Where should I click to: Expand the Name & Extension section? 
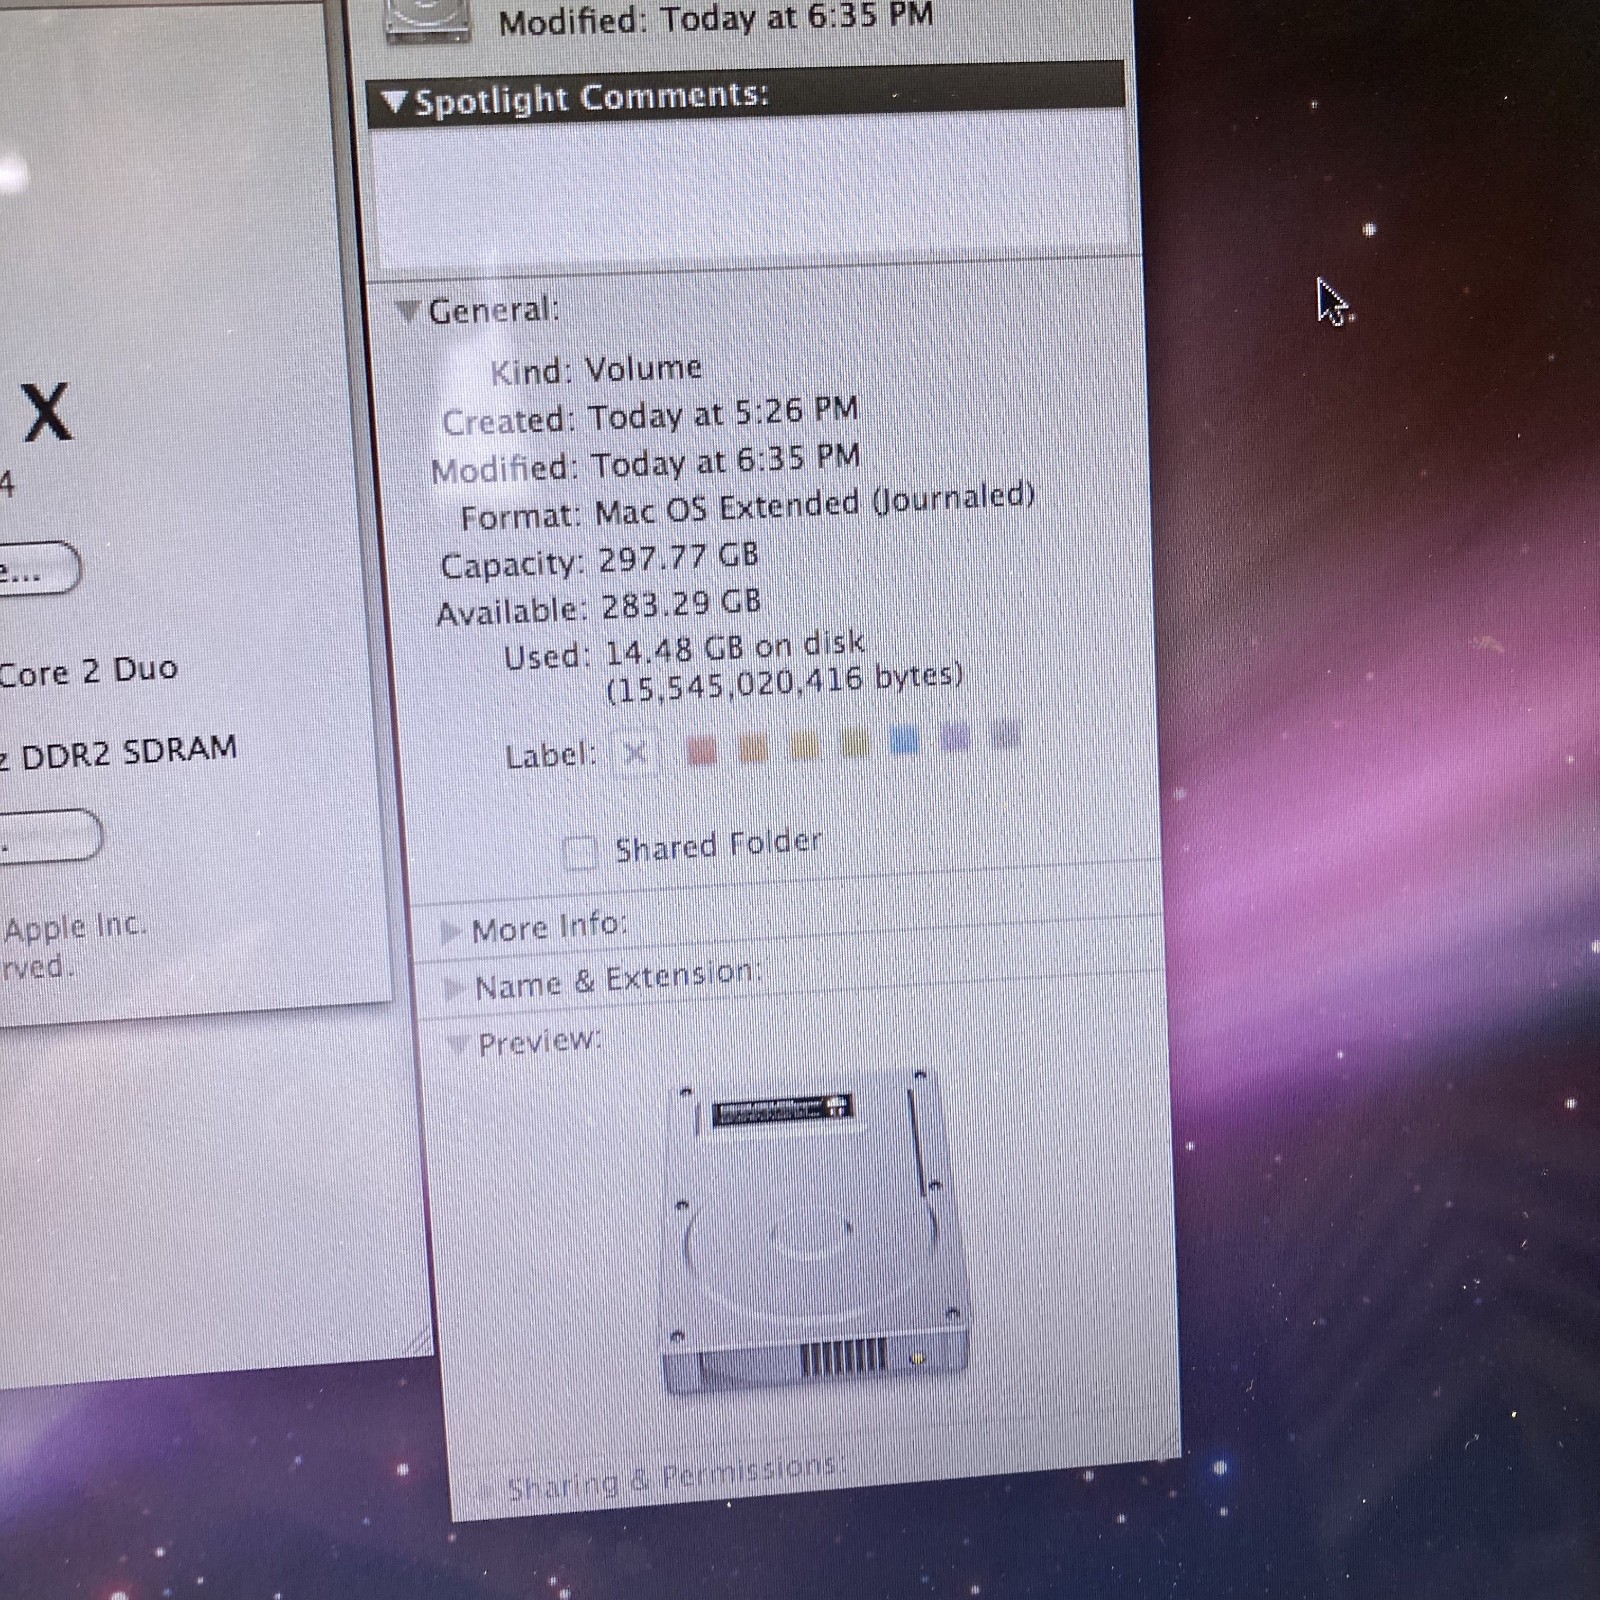point(454,988)
